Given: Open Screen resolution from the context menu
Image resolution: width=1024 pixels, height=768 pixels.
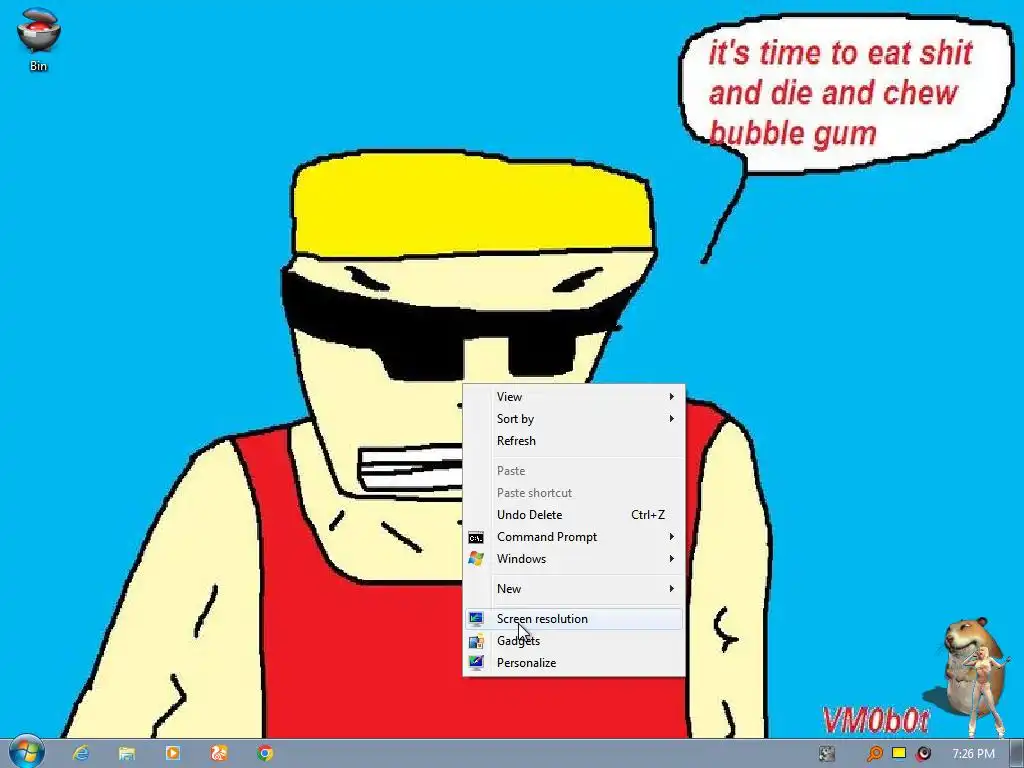Looking at the screenshot, I should pyautogui.click(x=574, y=618).
